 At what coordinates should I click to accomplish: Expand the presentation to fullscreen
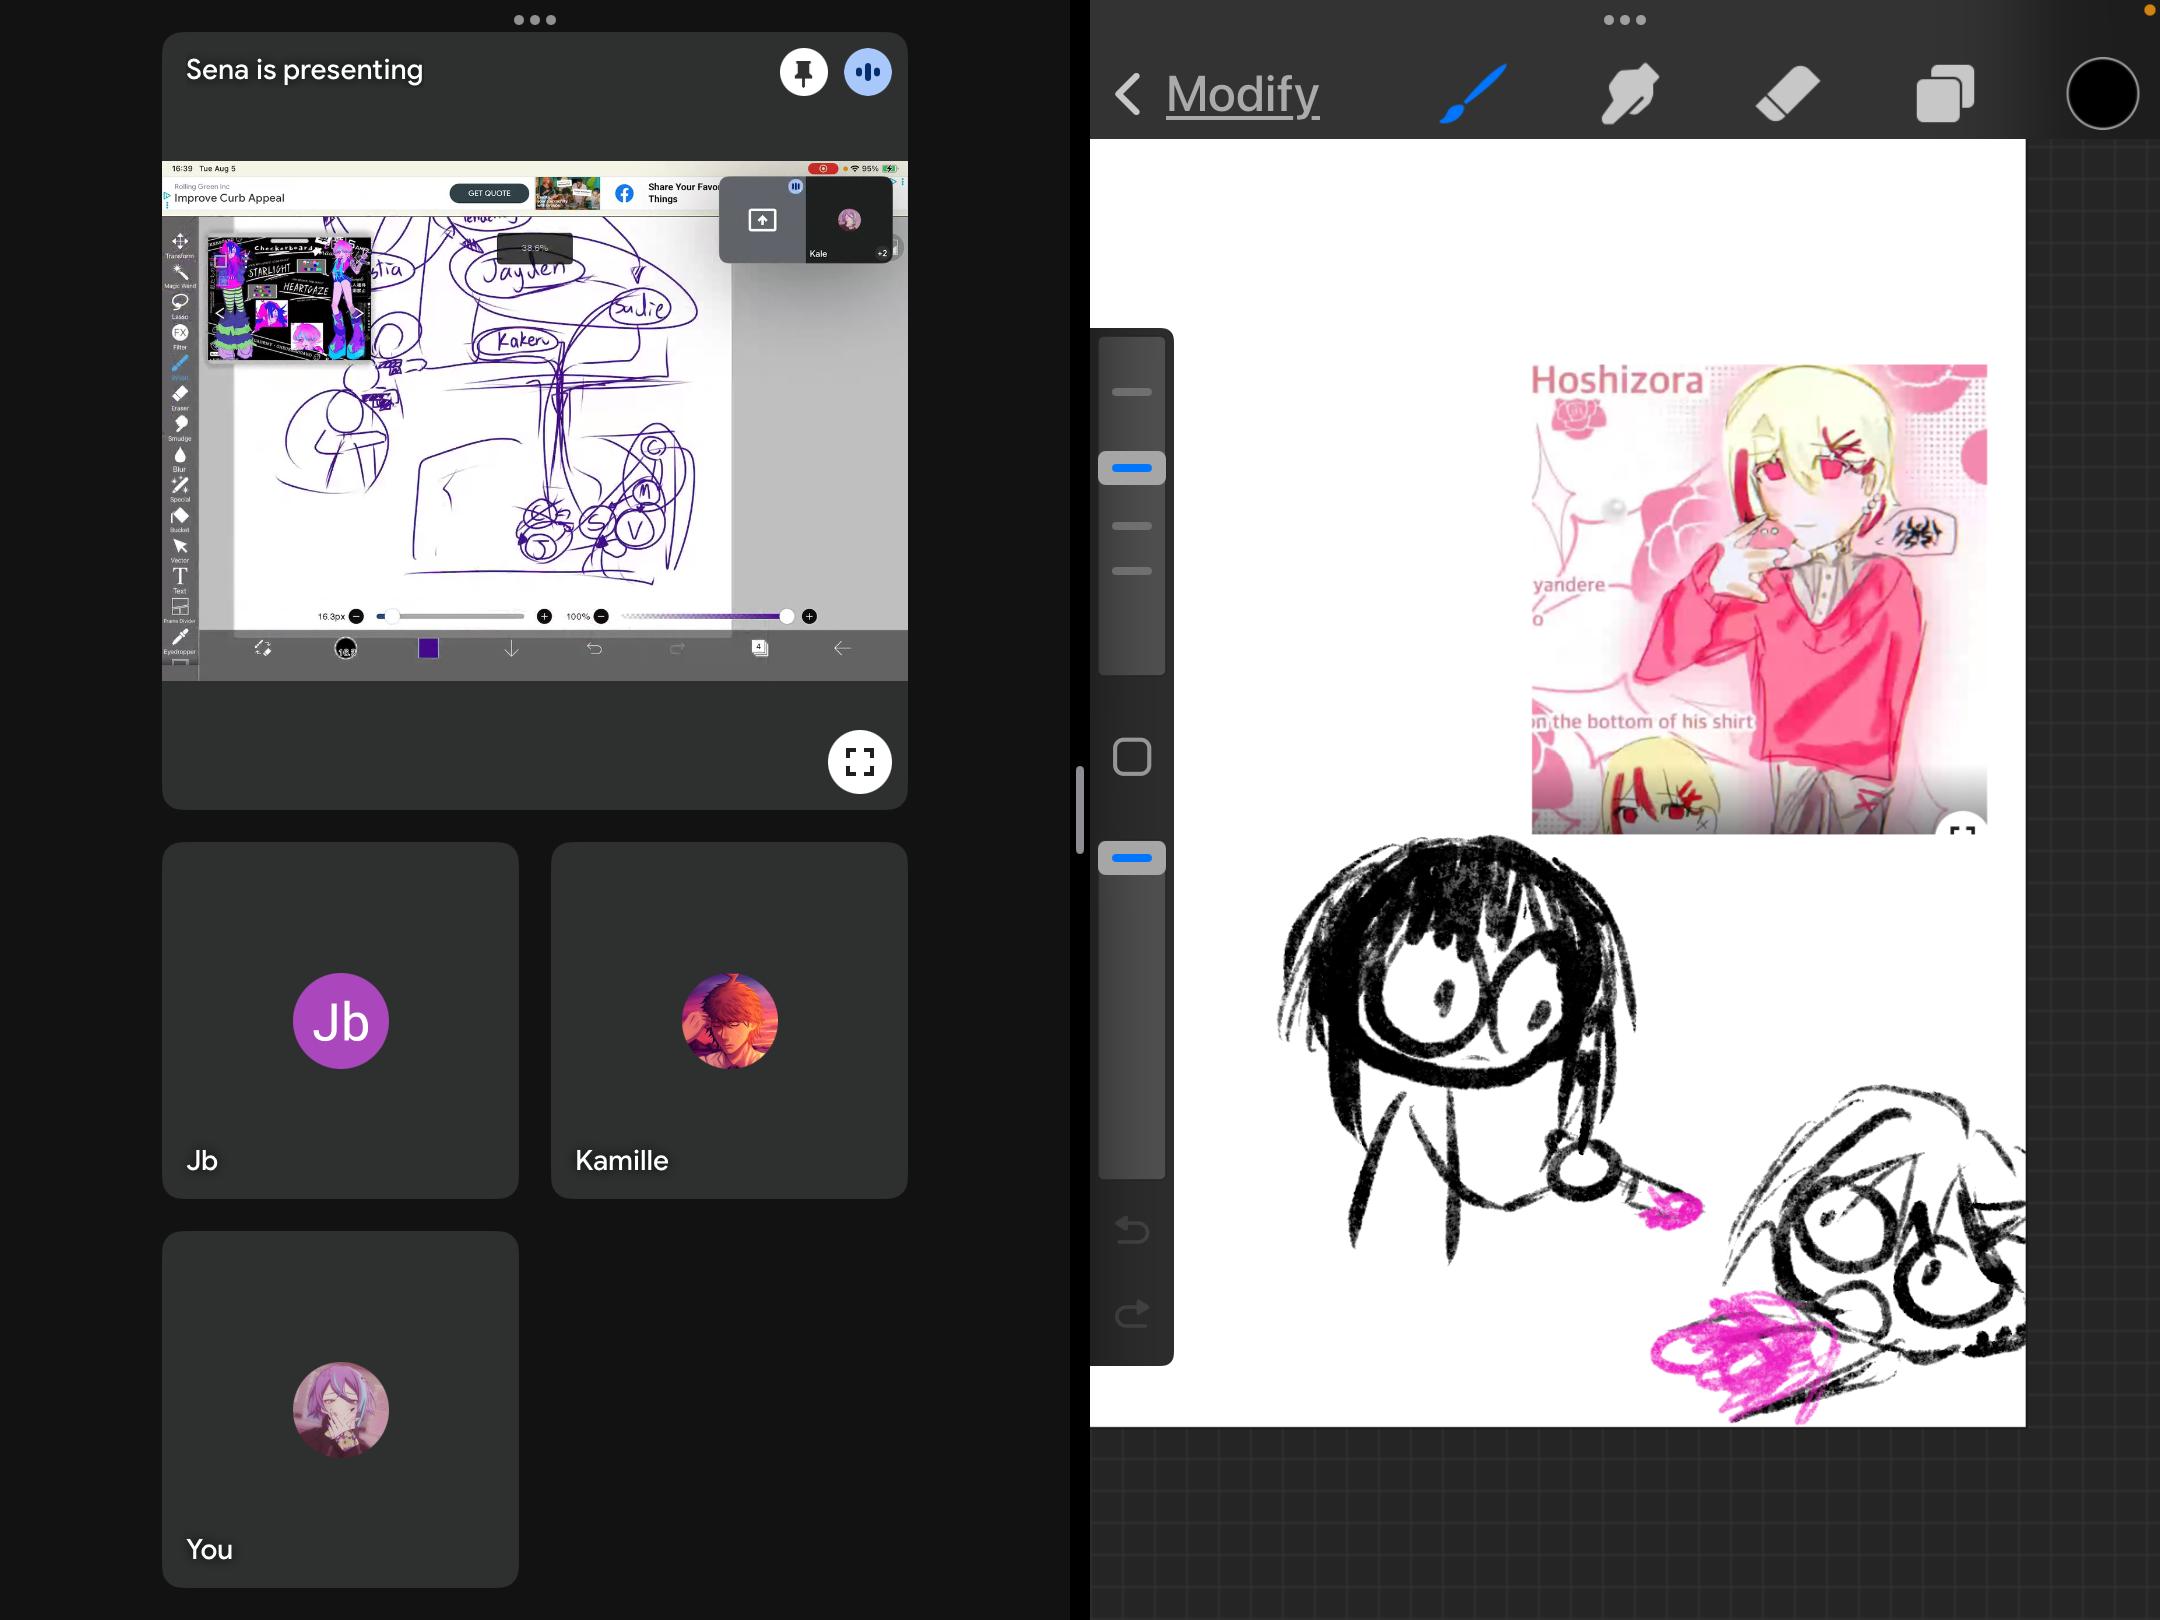pos(860,762)
